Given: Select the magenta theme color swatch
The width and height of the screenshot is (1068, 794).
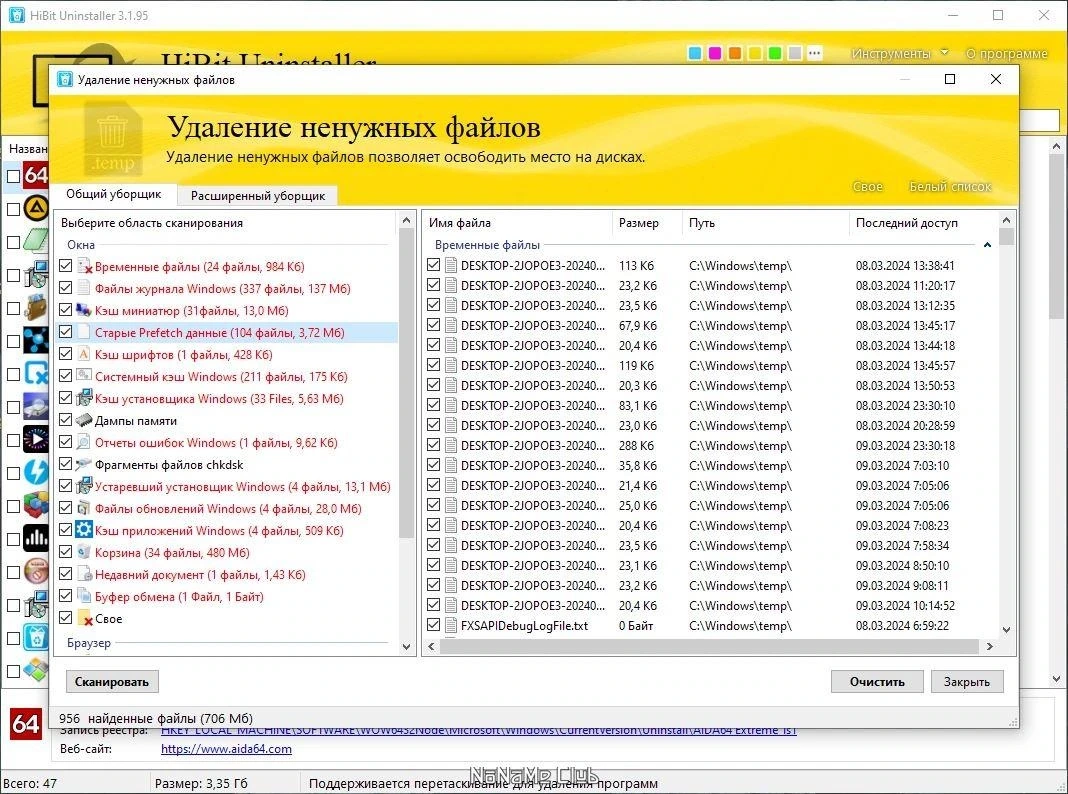Looking at the screenshot, I should point(714,53).
